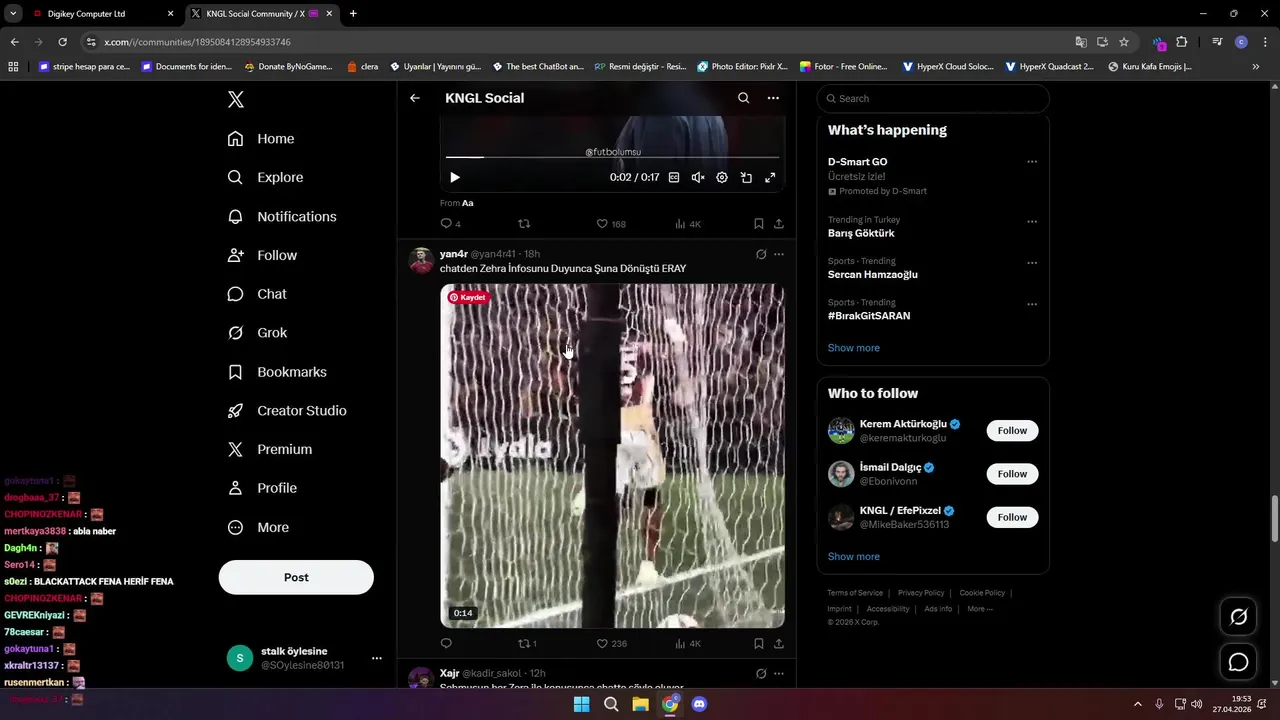Seek on the top video progress bar
This screenshot has height=720, width=1280.
(612, 157)
